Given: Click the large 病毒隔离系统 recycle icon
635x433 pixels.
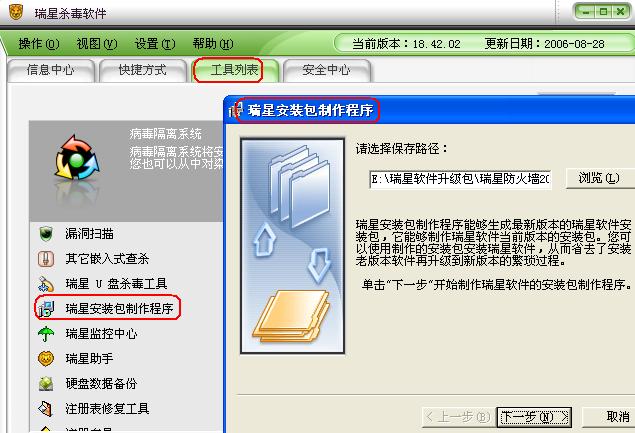Looking at the screenshot, I should pos(77,158).
